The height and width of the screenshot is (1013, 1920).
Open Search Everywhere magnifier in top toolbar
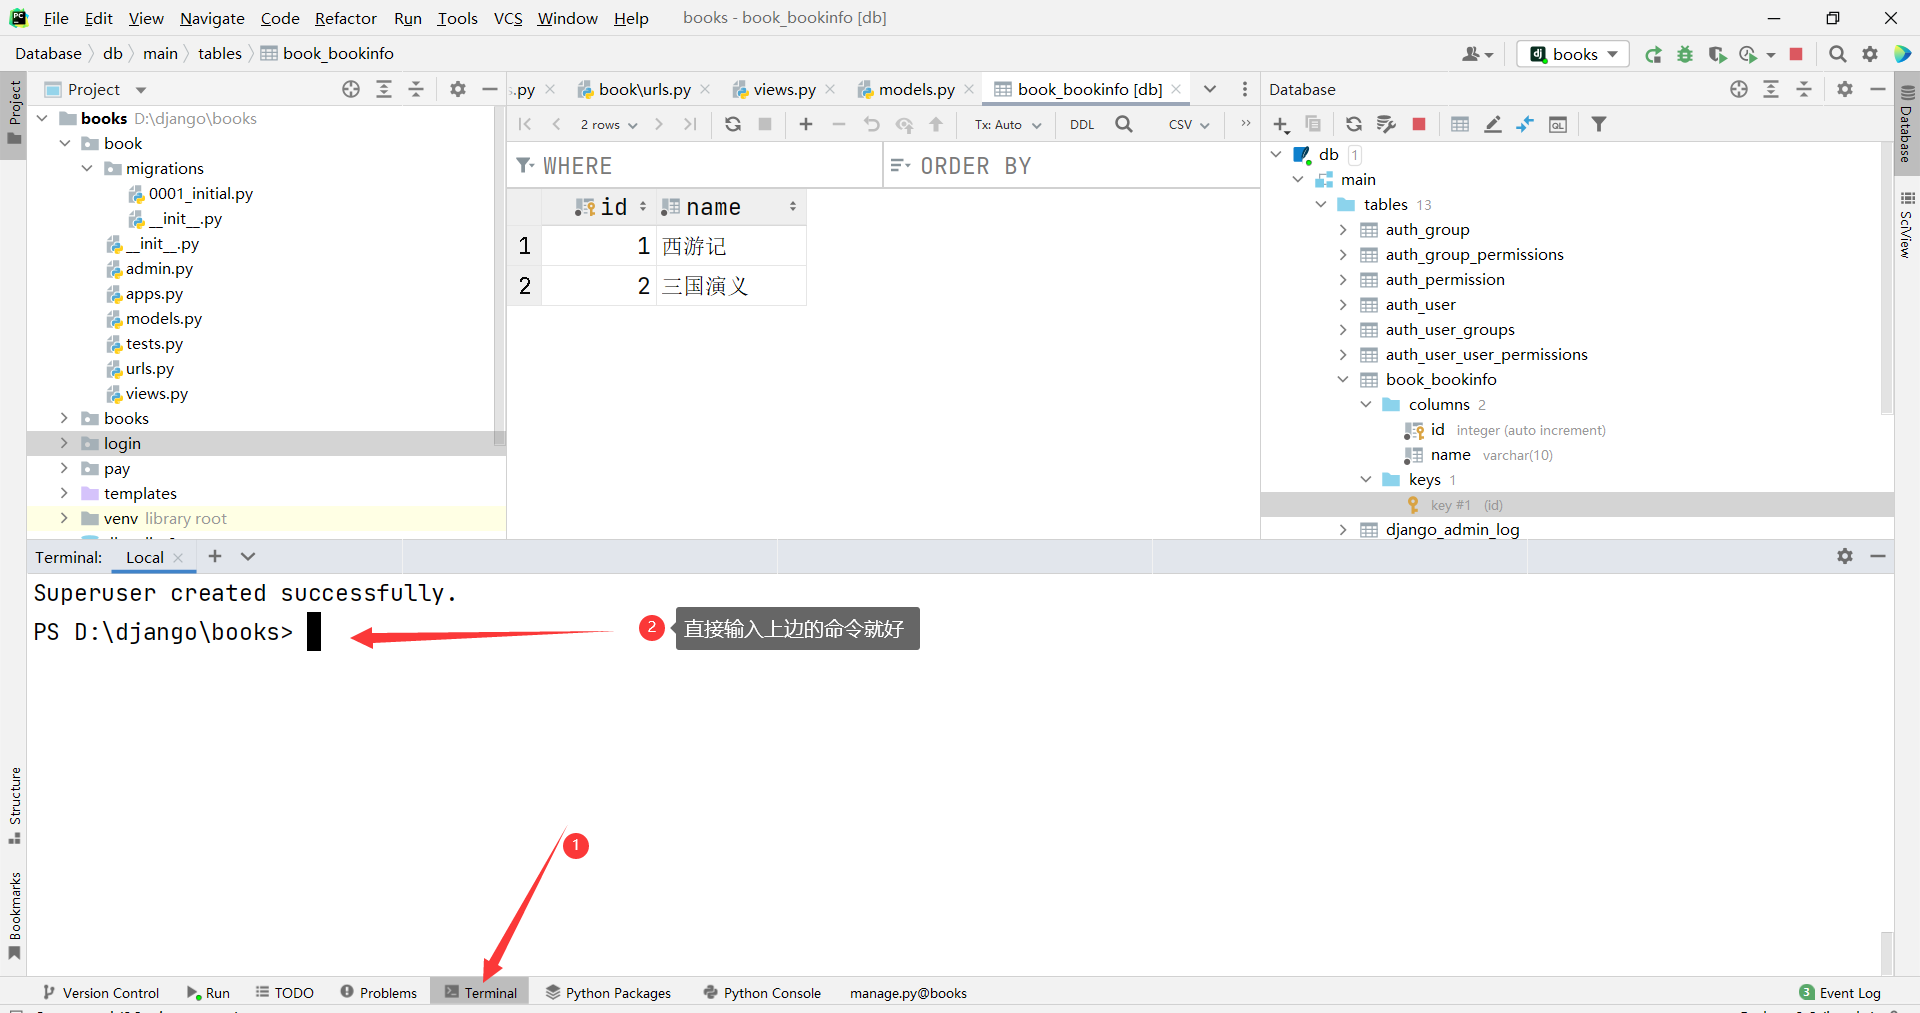(x=1837, y=54)
